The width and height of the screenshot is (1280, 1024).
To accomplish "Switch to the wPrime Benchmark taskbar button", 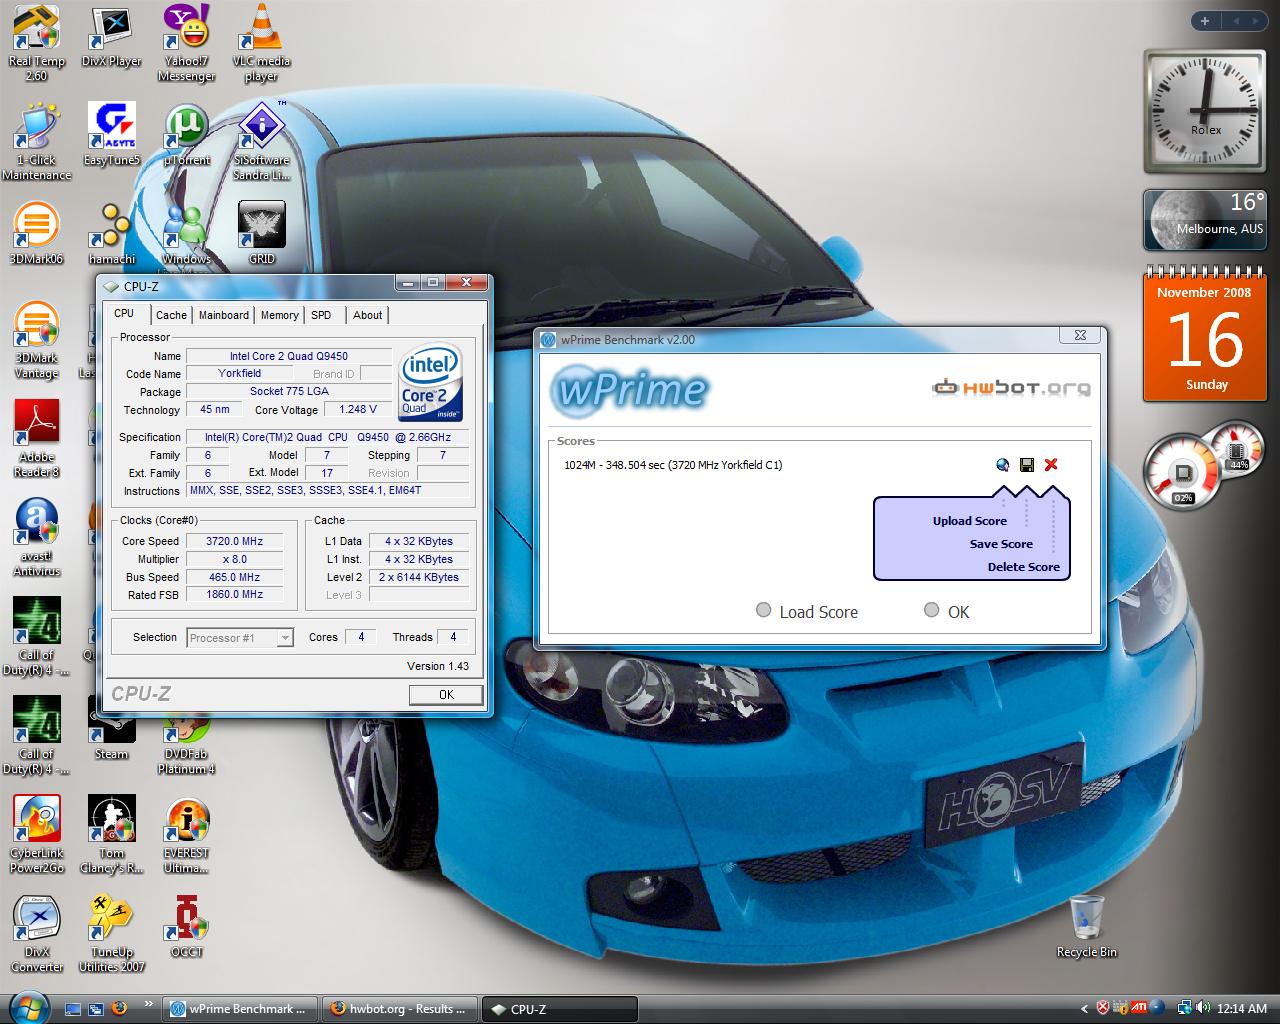I will pos(240,1009).
